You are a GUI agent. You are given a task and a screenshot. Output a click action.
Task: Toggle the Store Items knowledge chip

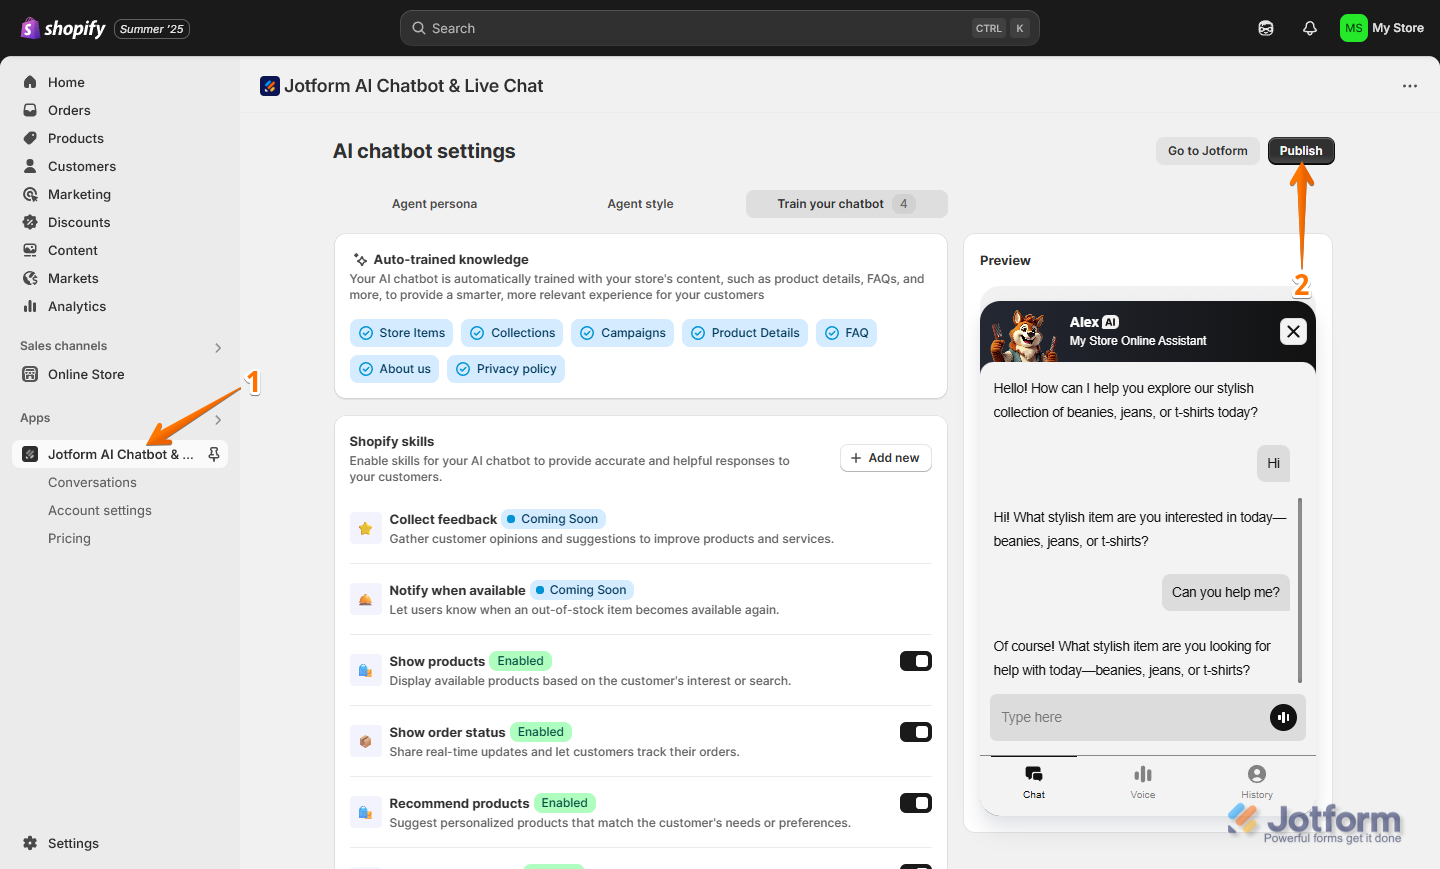401,333
